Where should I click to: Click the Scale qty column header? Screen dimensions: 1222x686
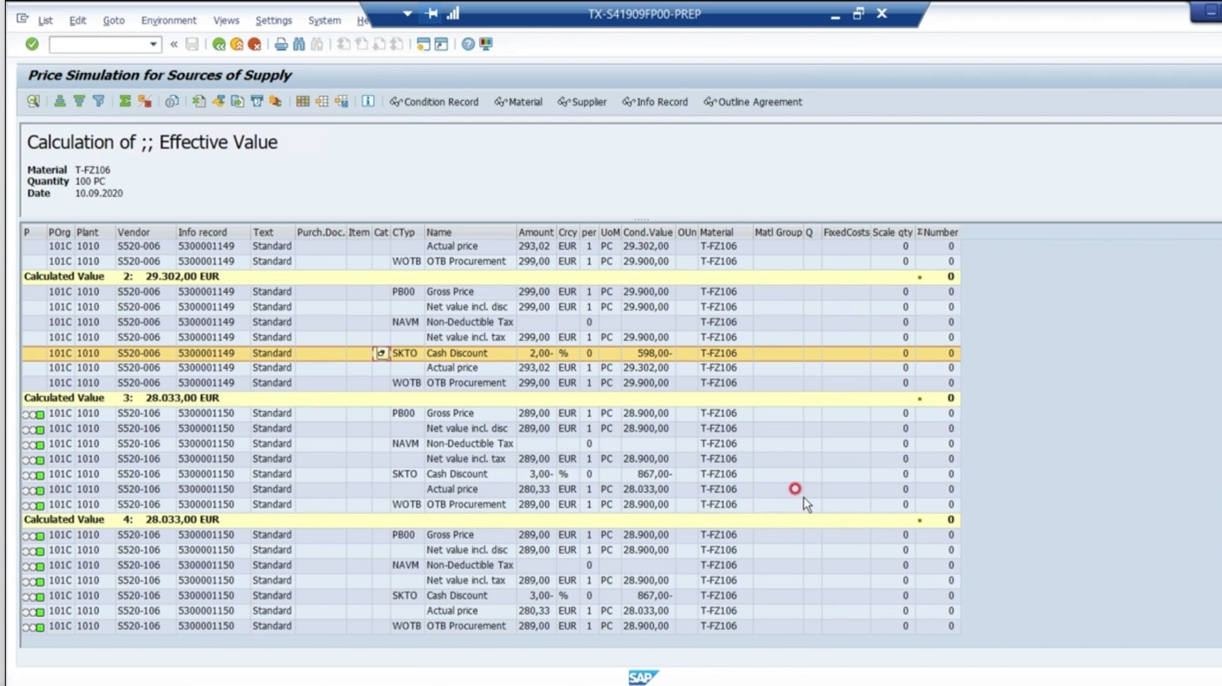[x=892, y=232]
